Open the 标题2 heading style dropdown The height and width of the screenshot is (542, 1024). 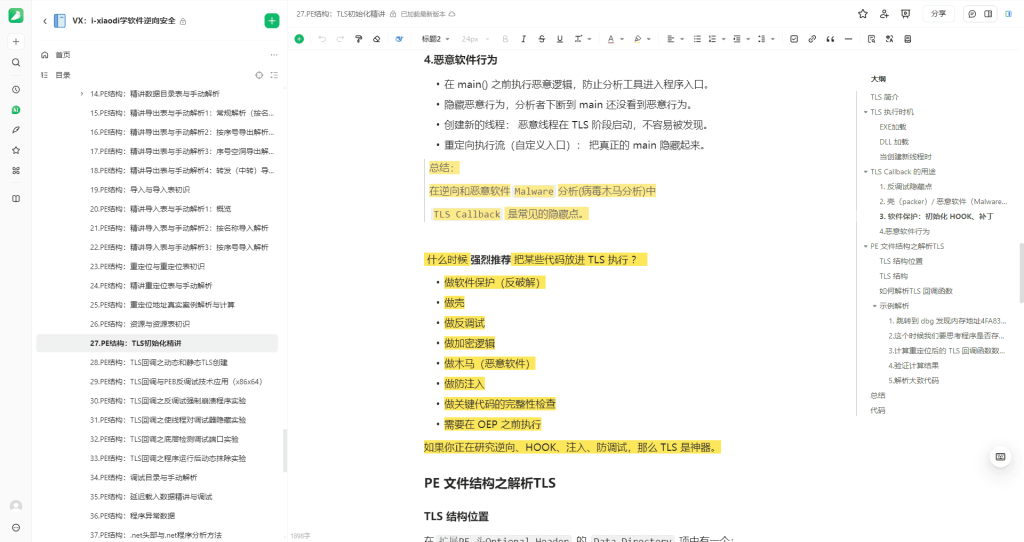pos(435,39)
